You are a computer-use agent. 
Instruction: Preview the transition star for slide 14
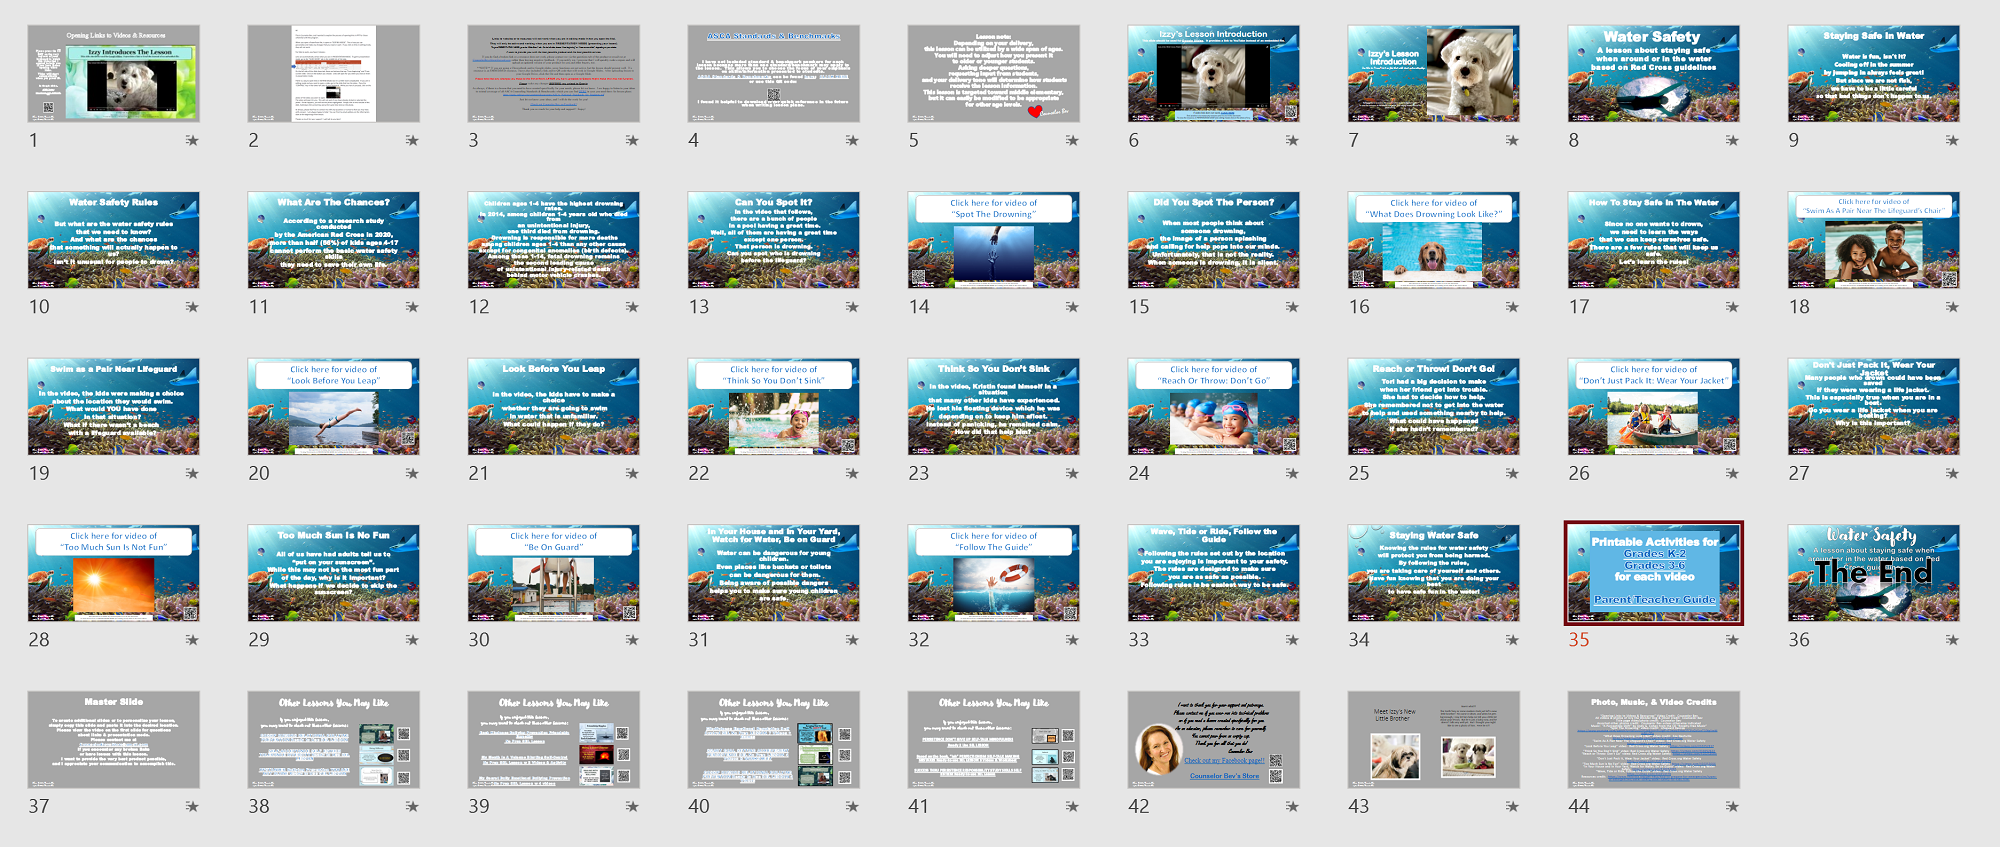(1072, 307)
